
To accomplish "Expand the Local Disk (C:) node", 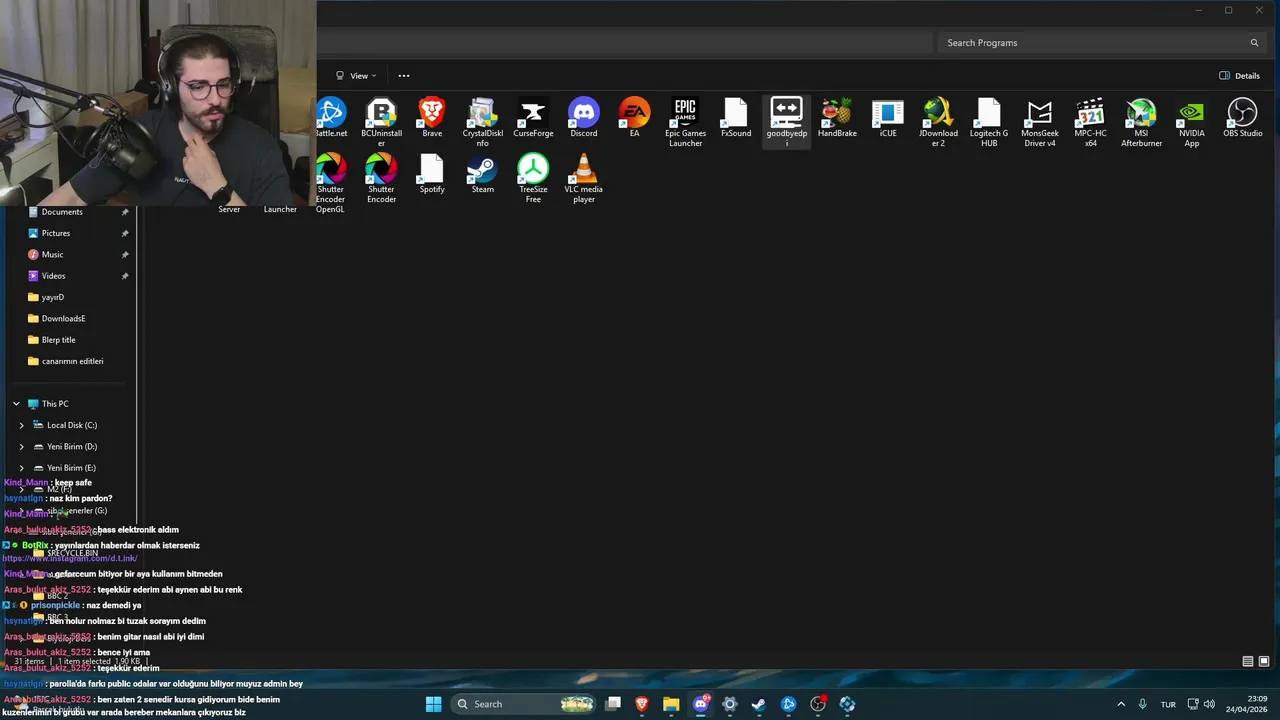I will click(x=21, y=425).
